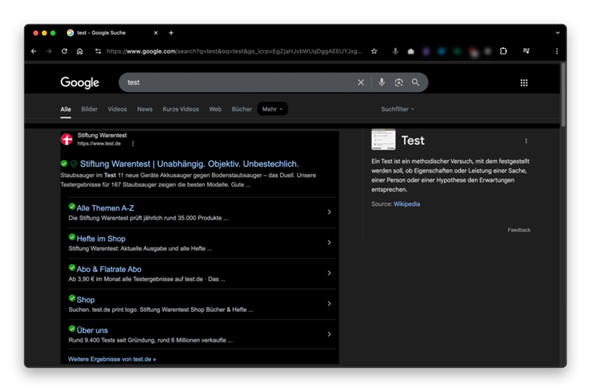590x391 pixels.
Task: Click the magnifying glass search button
Action: (x=415, y=82)
